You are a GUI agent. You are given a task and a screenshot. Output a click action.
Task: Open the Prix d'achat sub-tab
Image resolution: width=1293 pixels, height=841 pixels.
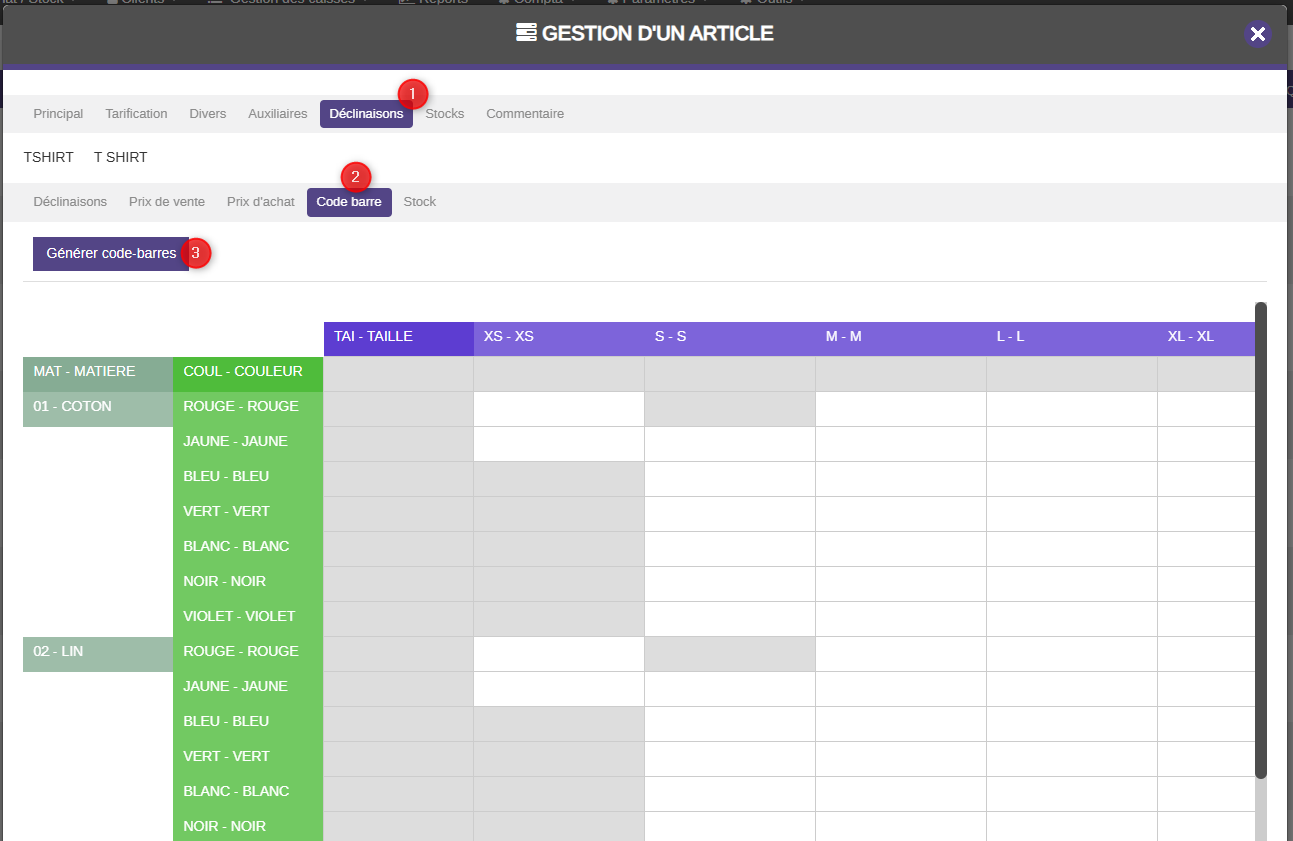pyautogui.click(x=261, y=202)
